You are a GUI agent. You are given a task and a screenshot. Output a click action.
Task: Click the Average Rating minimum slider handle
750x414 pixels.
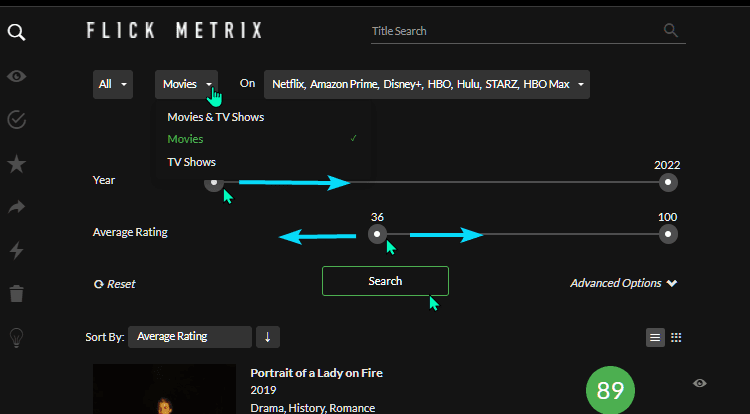[x=377, y=234]
